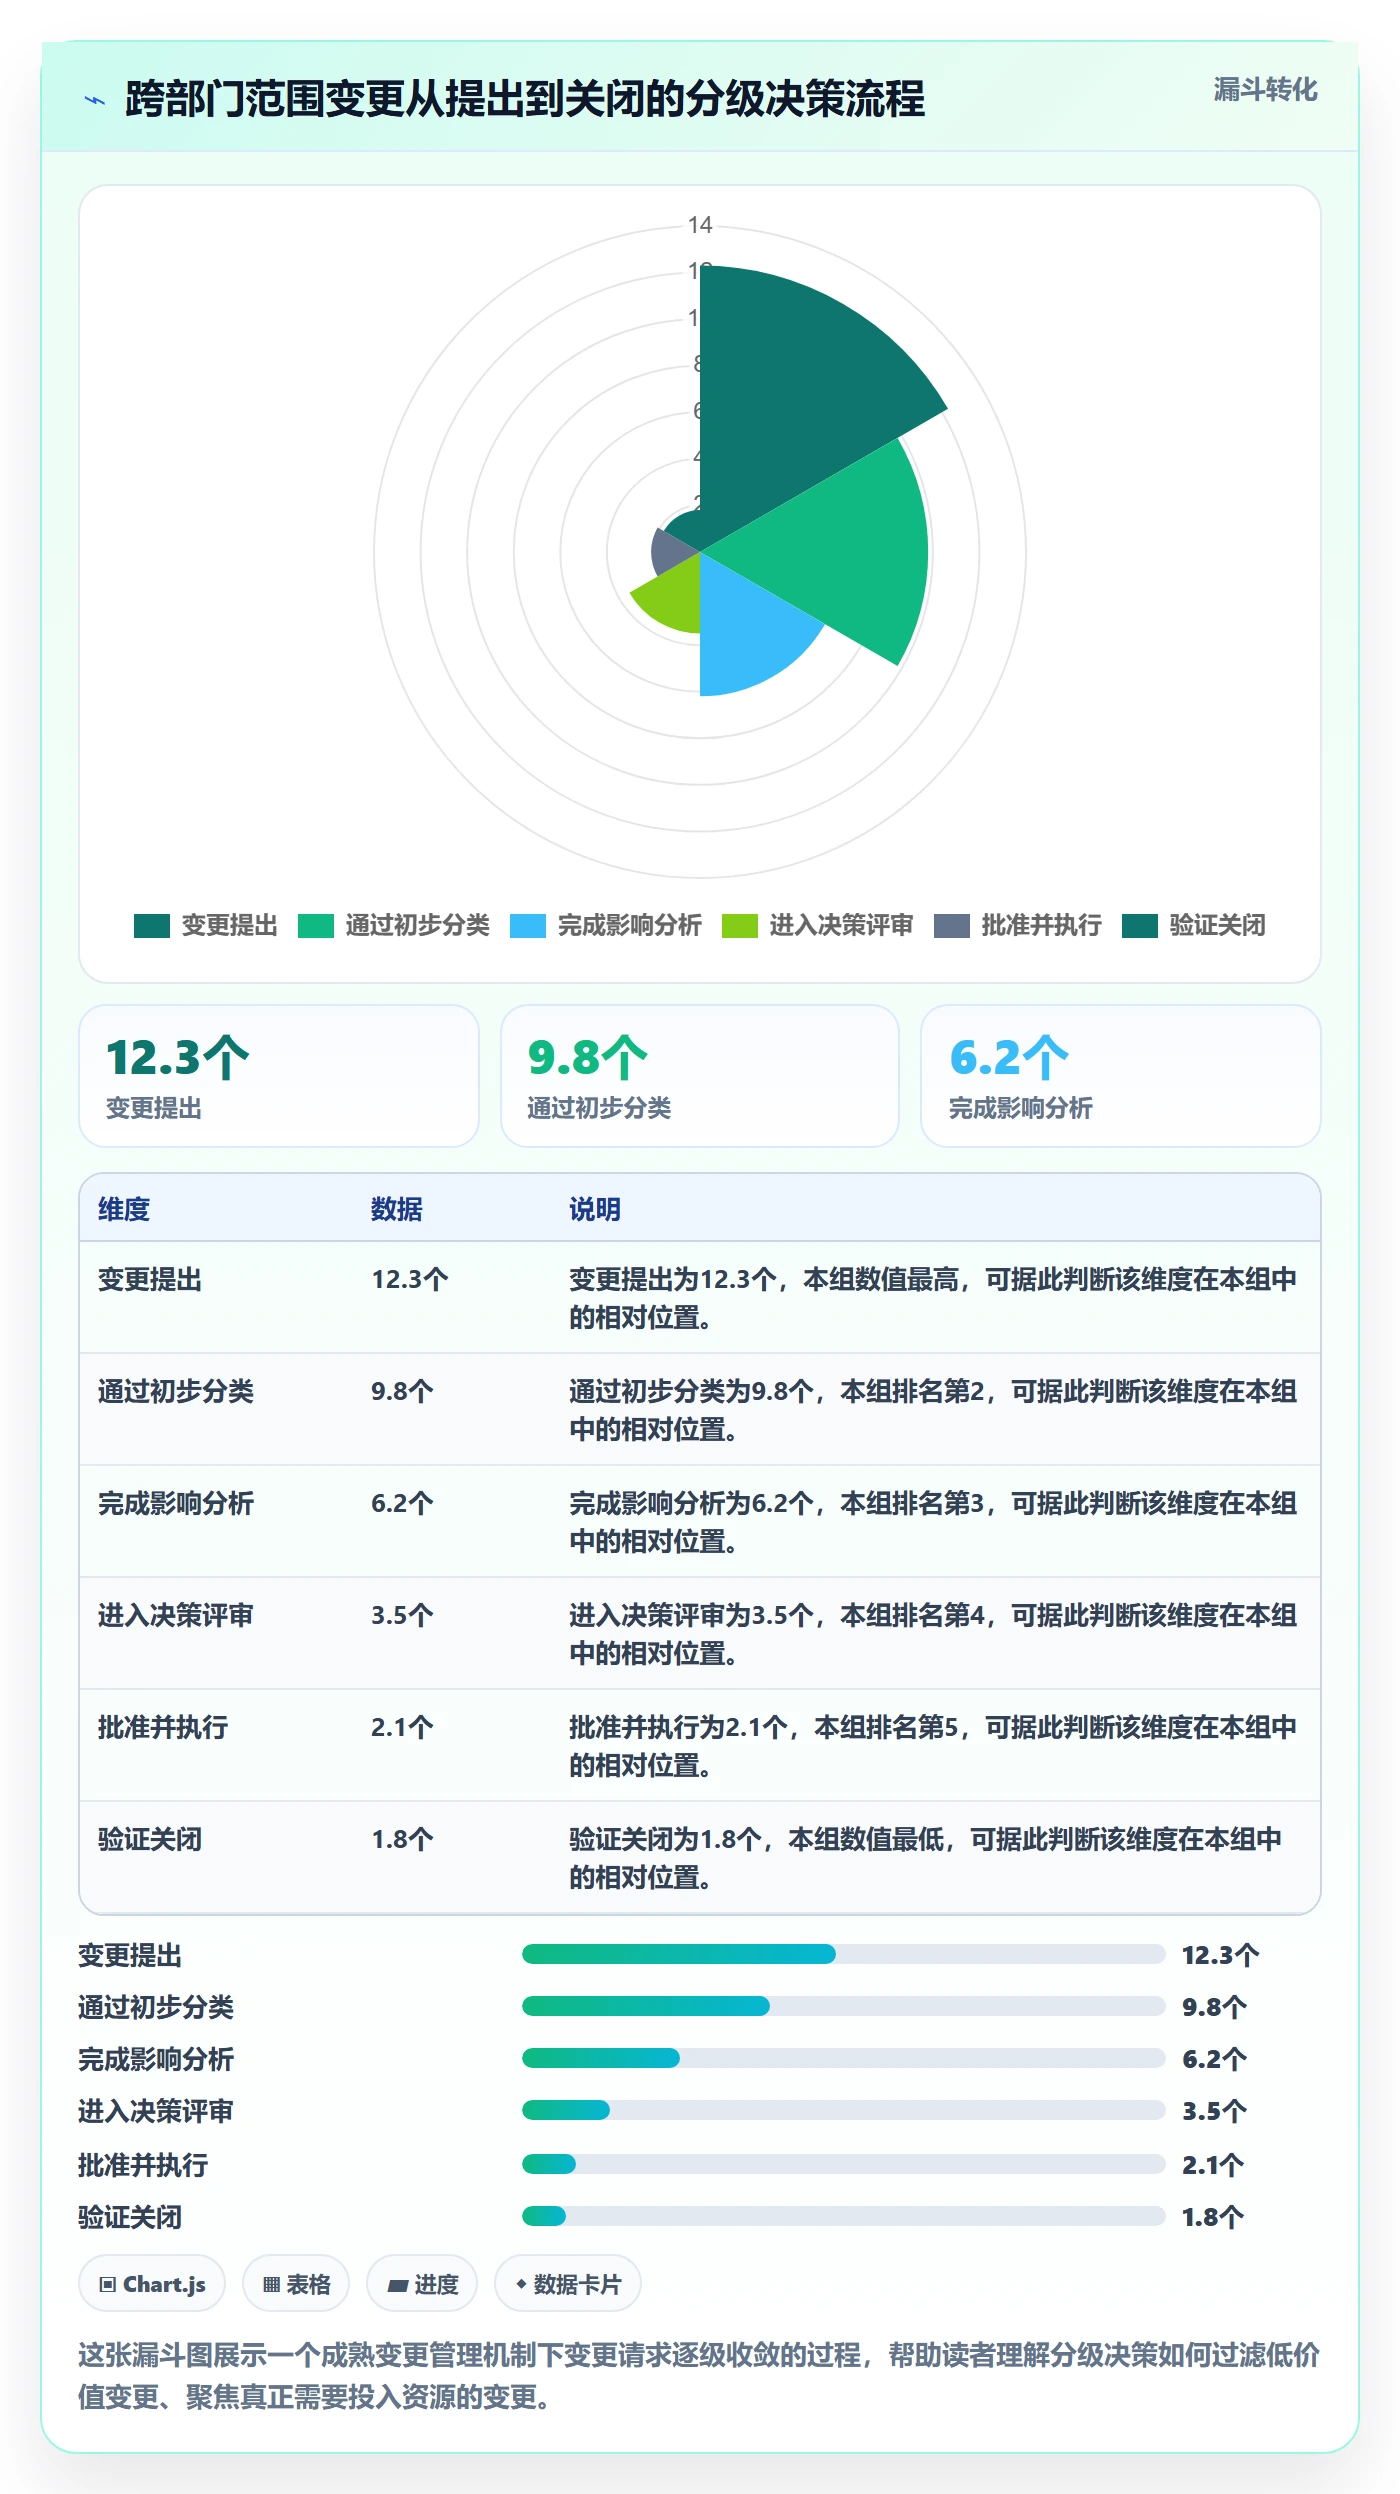The height and width of the screenshot is (2494, 1400).
Task: Click the 进度 tag
Action: coord(422,2284)
